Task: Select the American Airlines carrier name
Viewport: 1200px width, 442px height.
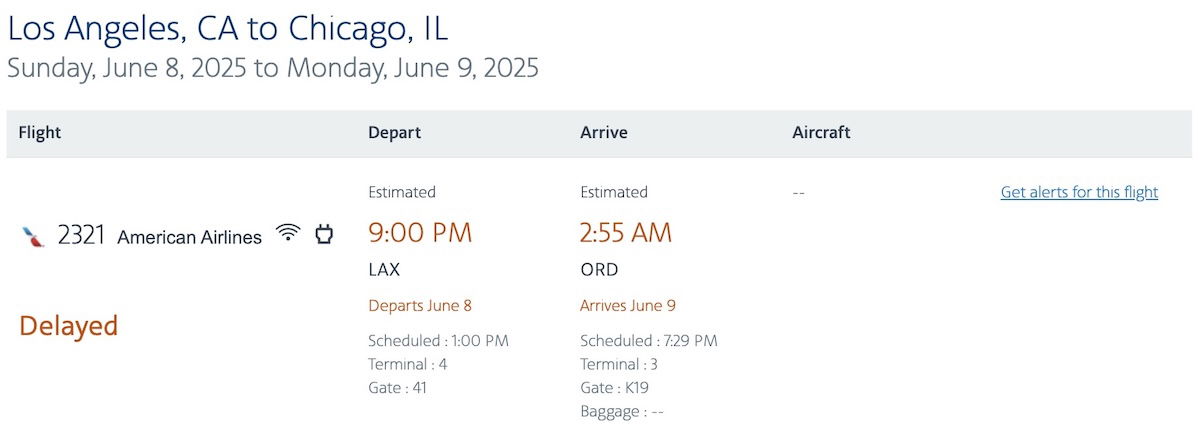Action: (x=189, y=237)
